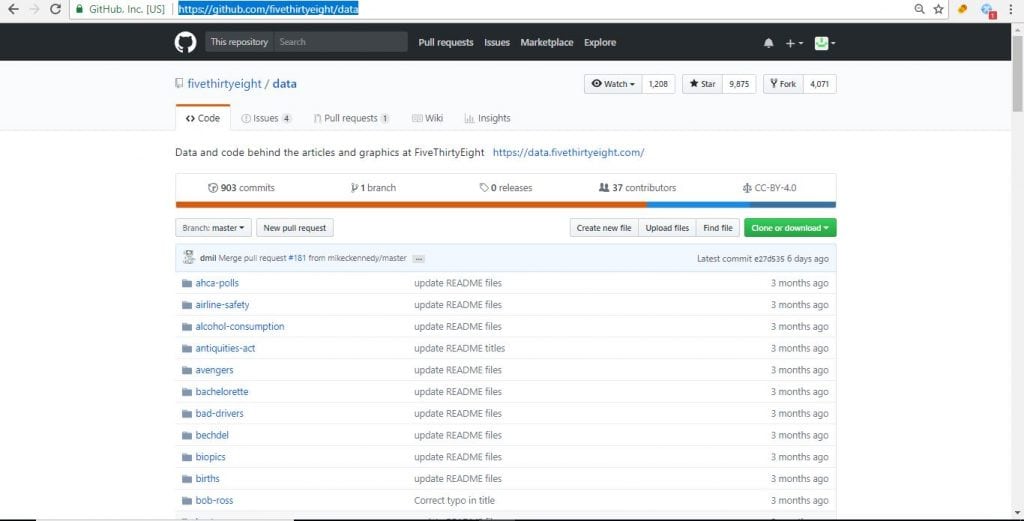Screen dimensions: 1024x521
Task: Open data.fivethirtyeight.com link
Action: click(x=568, y=152)
